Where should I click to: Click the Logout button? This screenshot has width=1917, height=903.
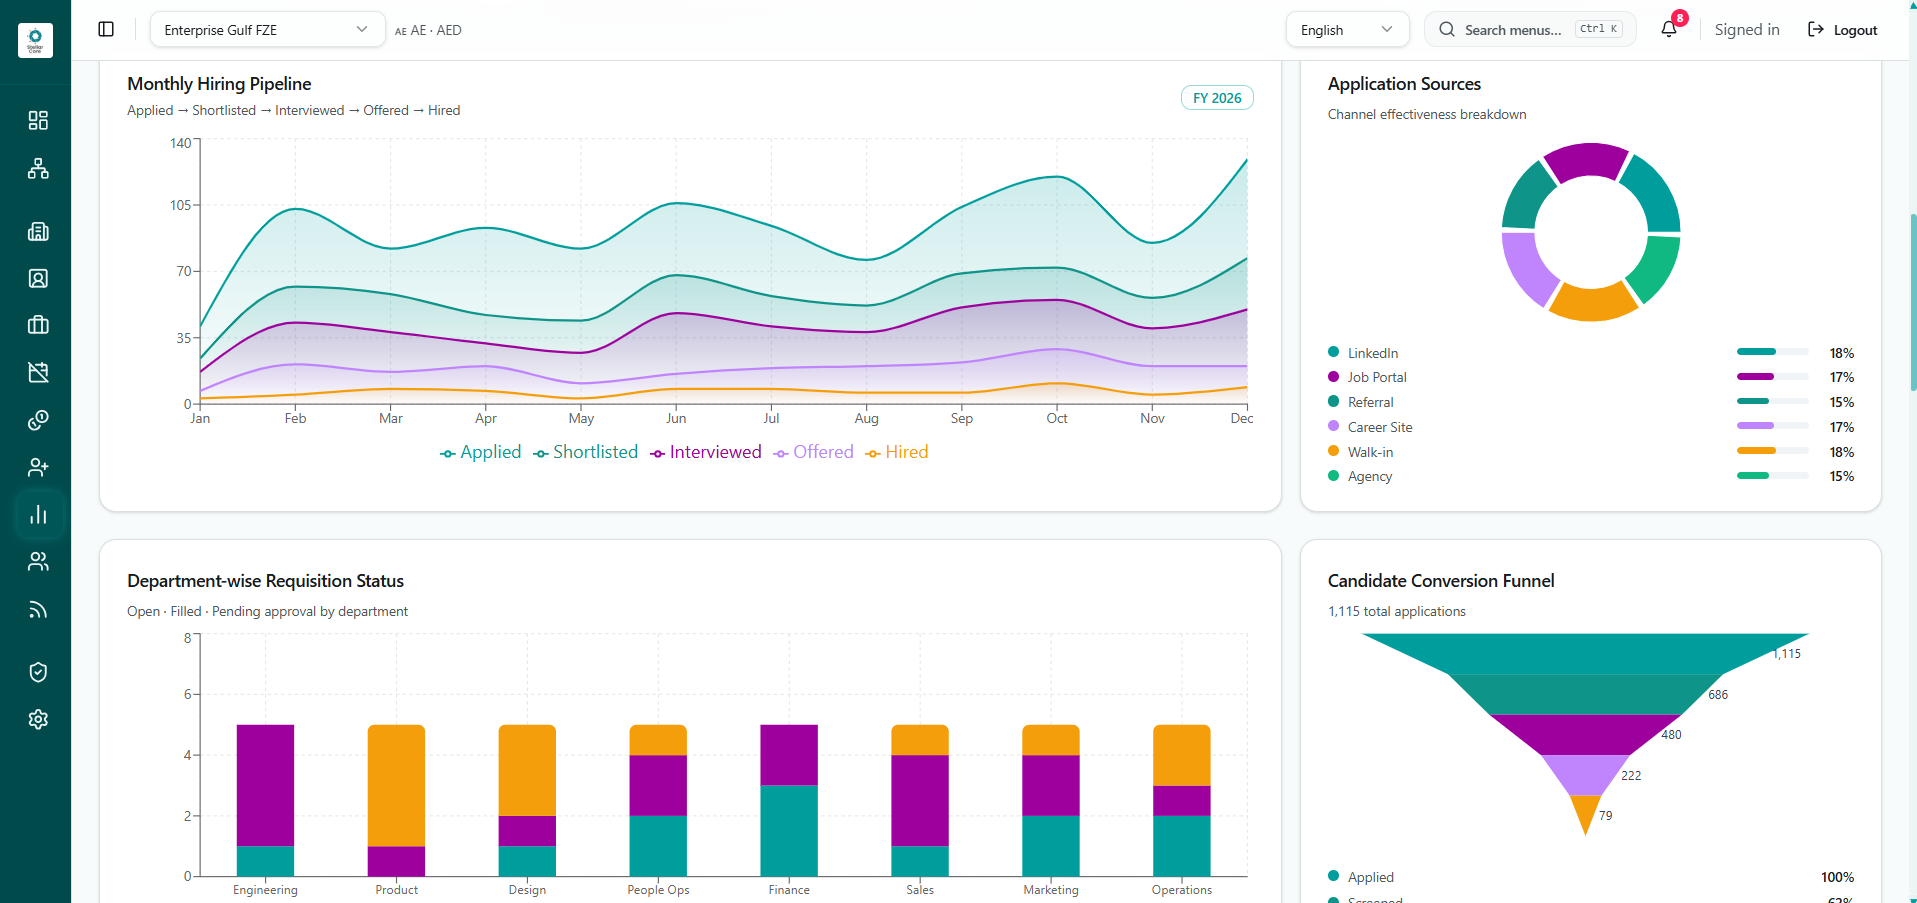pyautogui.click(x=1842, y=30)
